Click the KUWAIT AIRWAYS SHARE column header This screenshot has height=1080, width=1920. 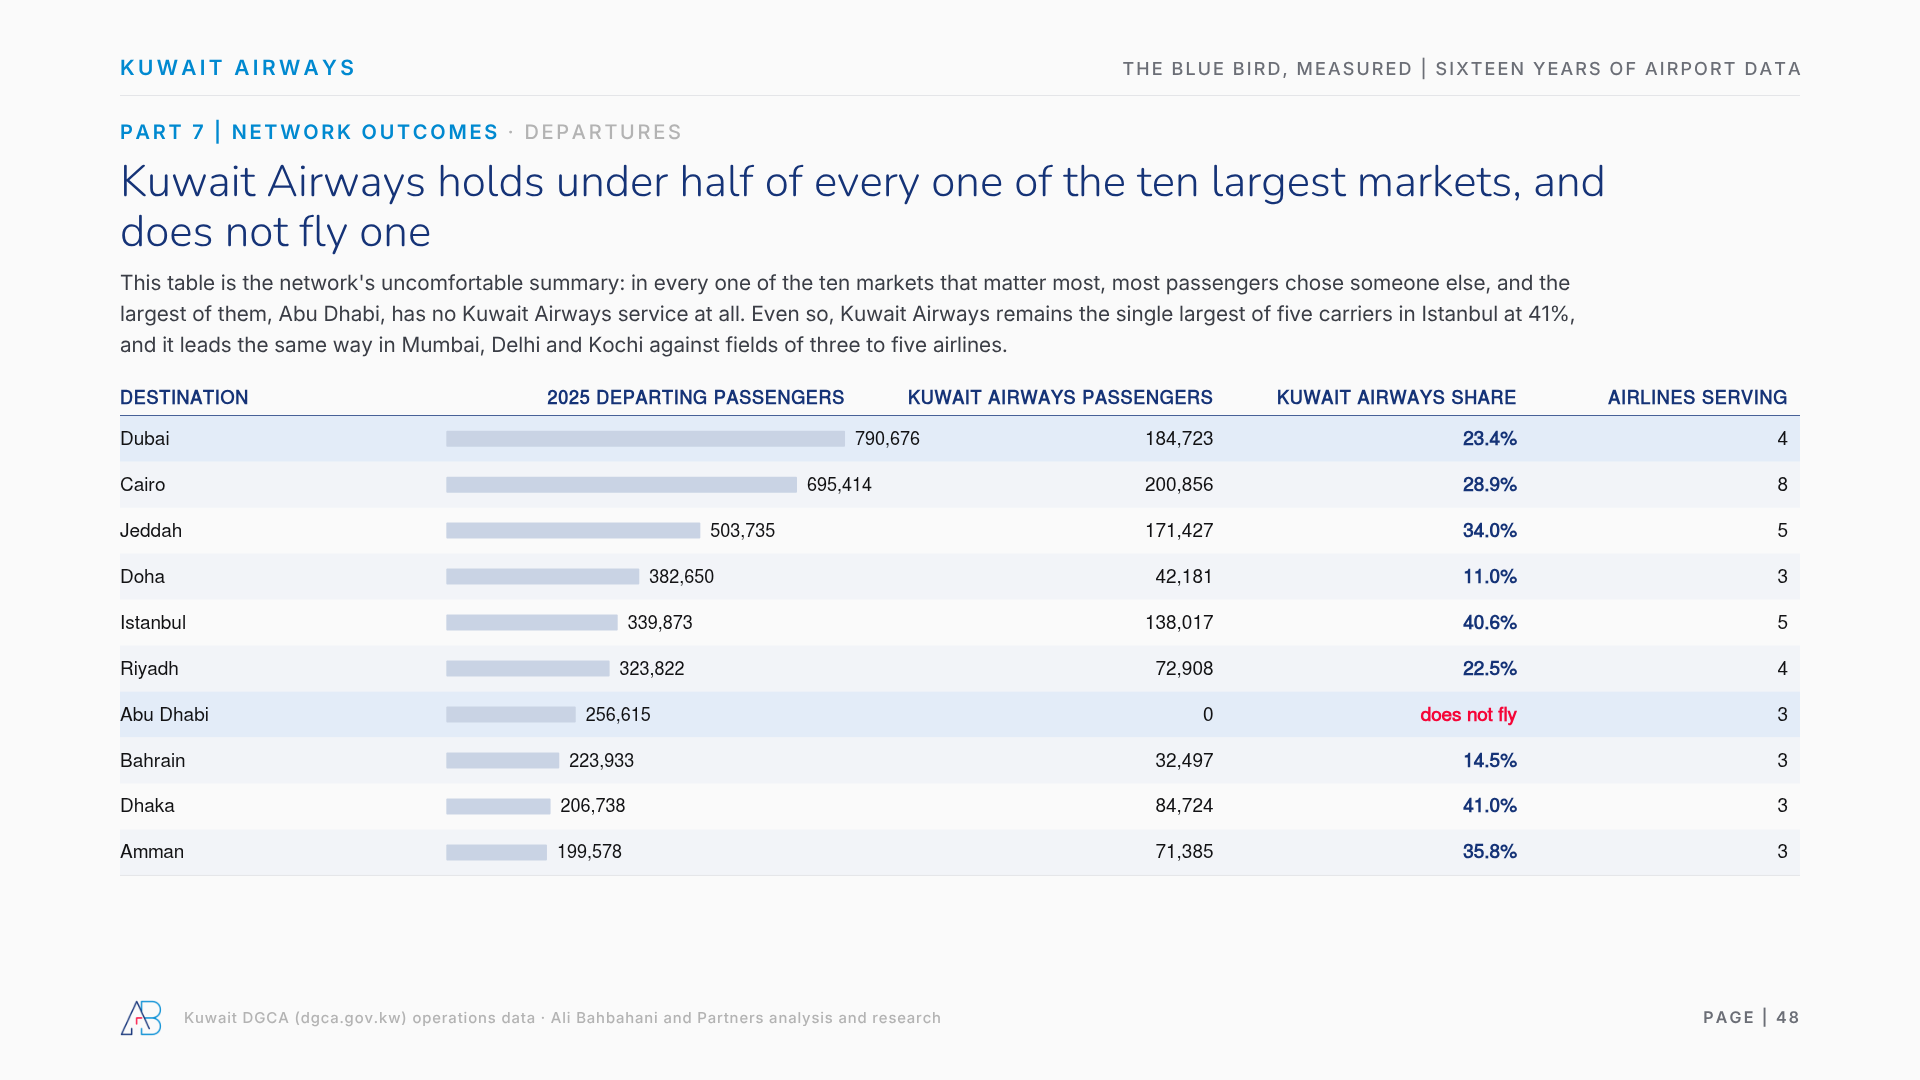1396,398
